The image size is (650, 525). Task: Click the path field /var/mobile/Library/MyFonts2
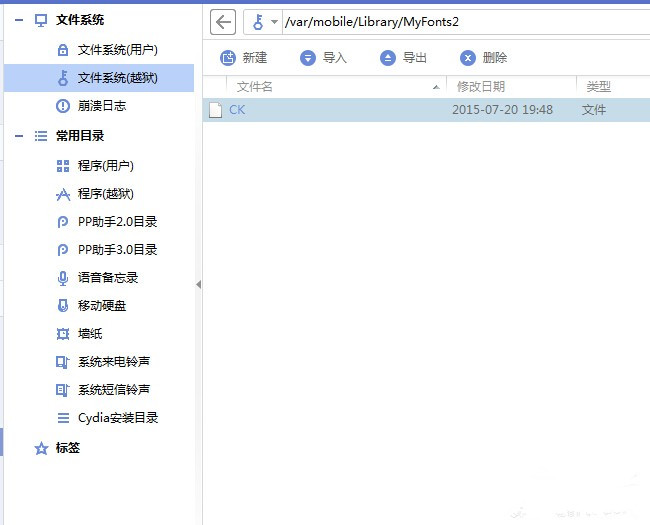tap(466, 22)
